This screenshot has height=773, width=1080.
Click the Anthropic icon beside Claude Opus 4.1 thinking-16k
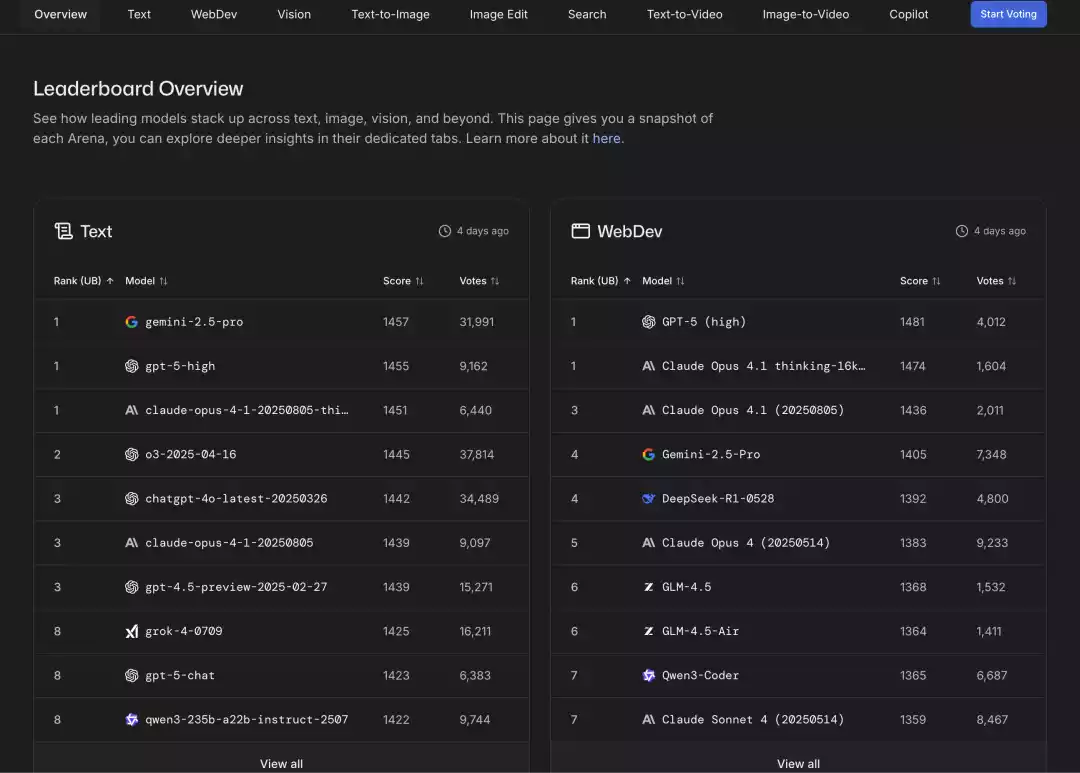[648, 366]
